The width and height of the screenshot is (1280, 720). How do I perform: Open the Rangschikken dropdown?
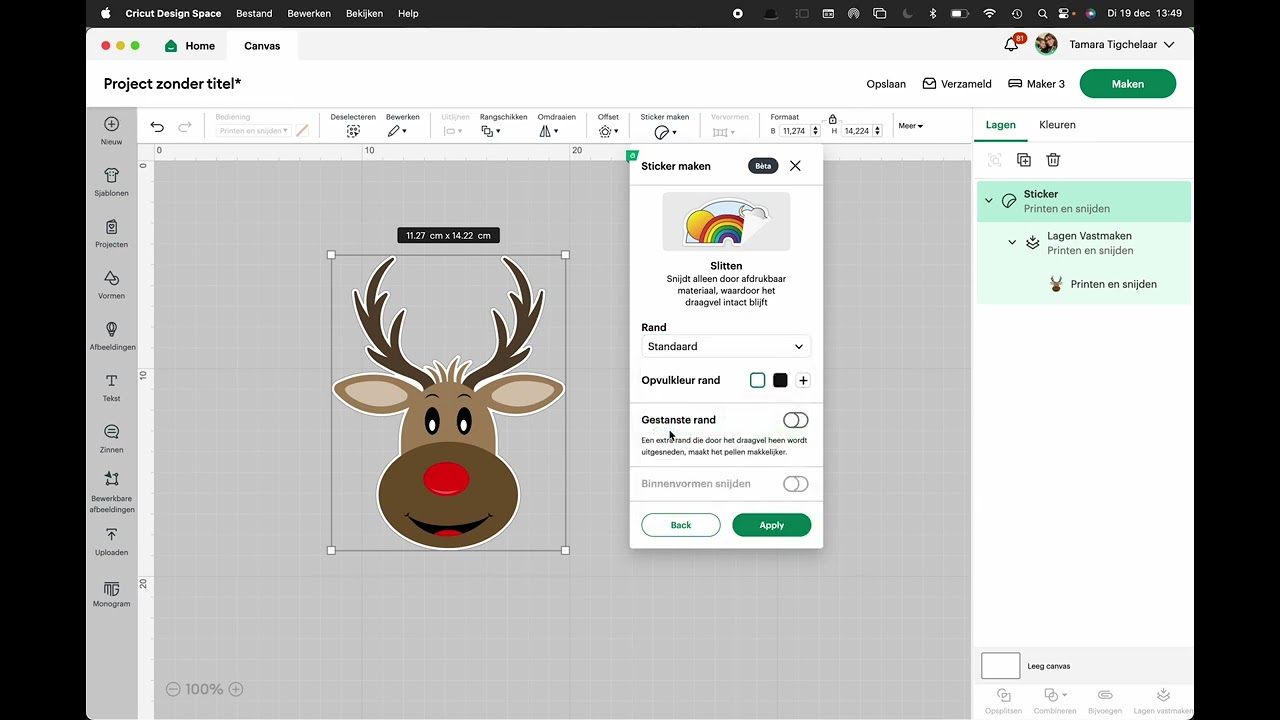(x=490, y=131)
